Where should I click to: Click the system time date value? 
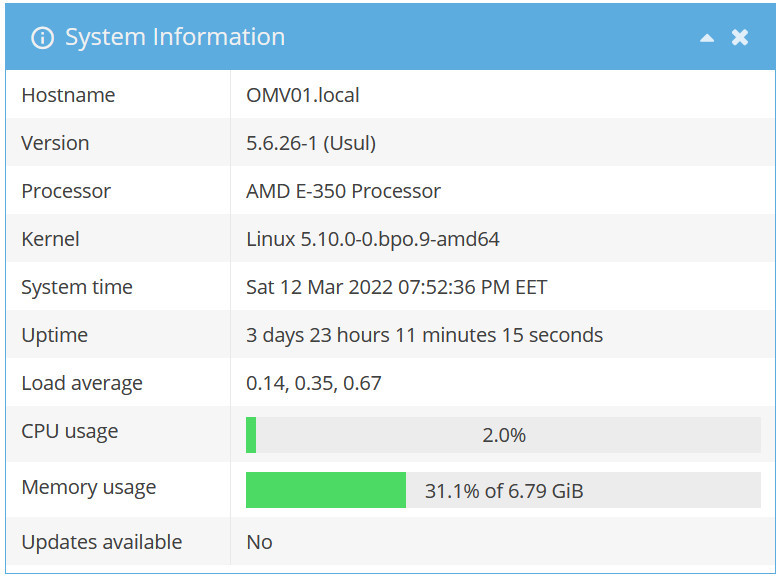point(396,287)
